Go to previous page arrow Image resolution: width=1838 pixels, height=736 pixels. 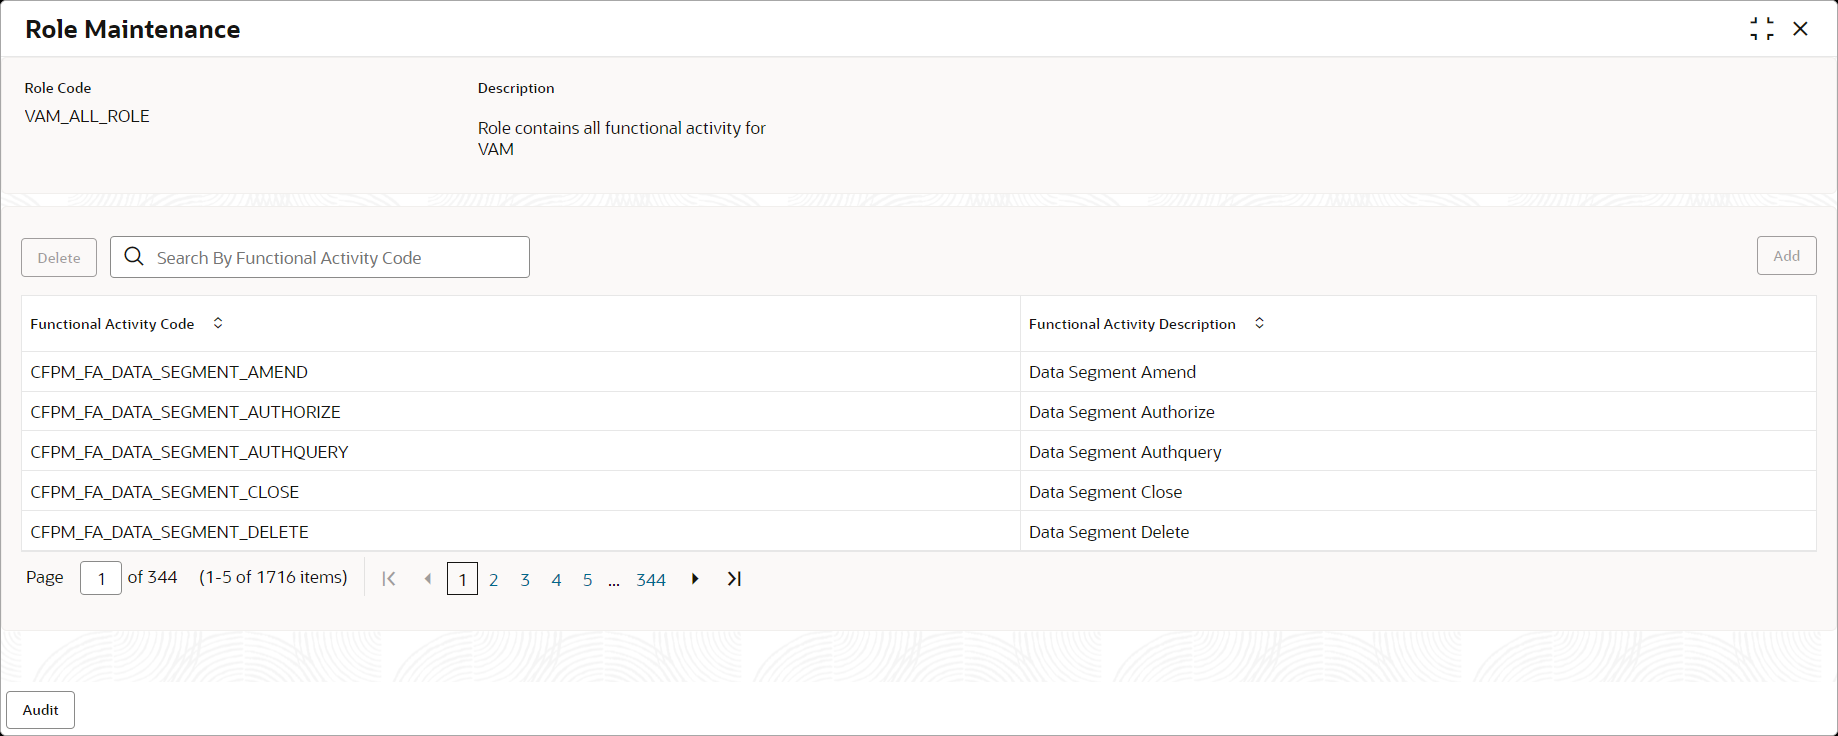click(428, 579)
